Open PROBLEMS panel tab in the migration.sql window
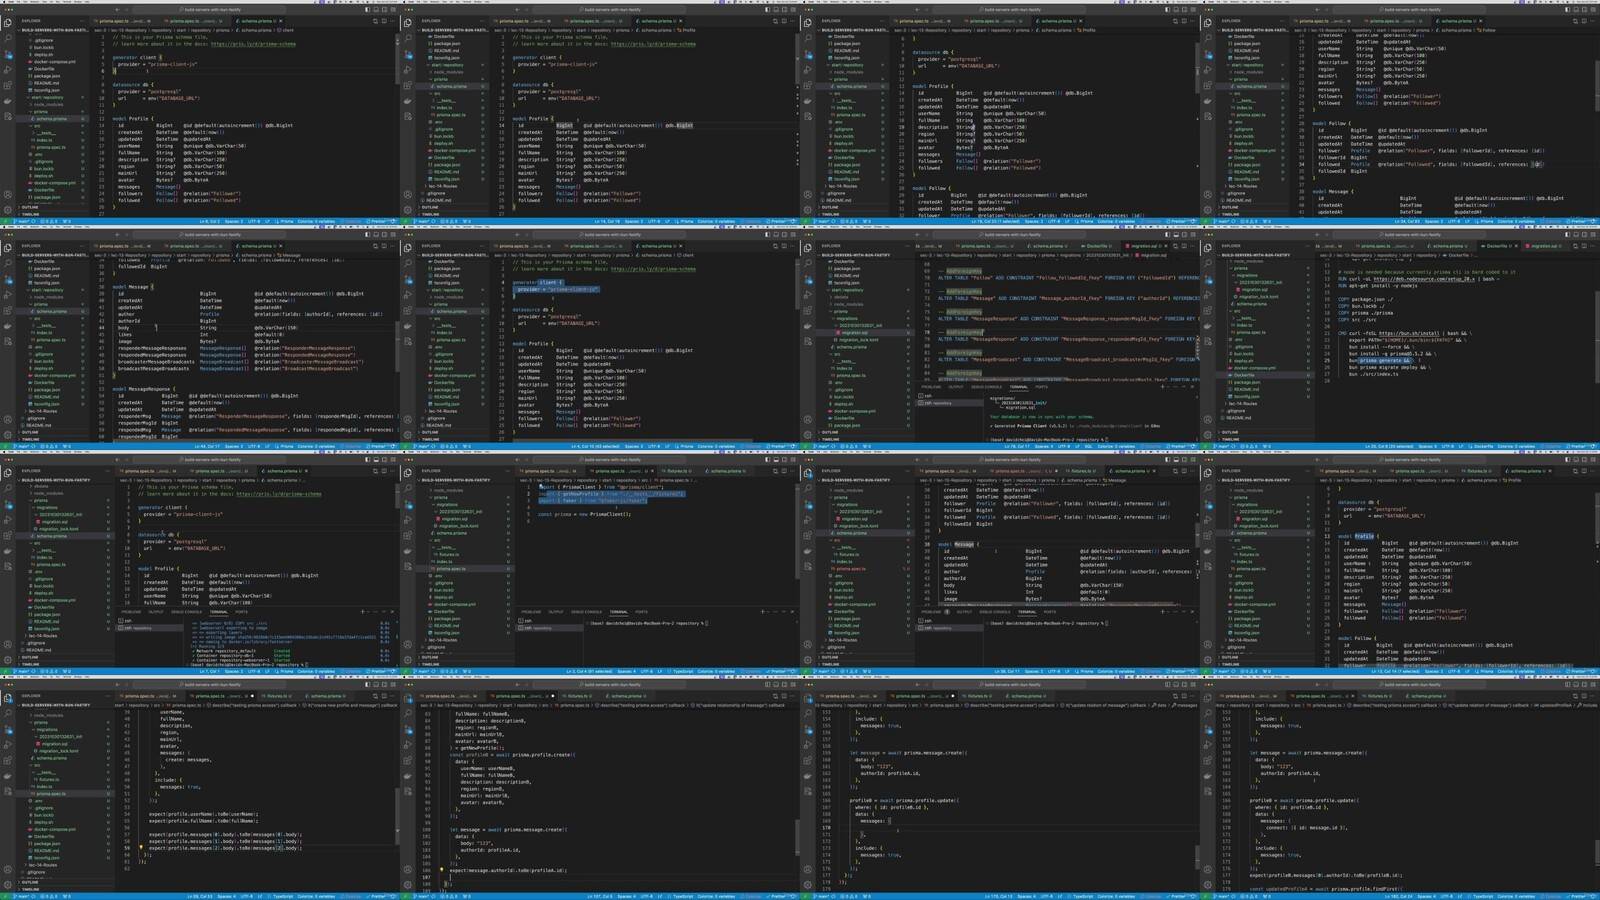This screenshot has height=900, width=1600. pos(931,387)
